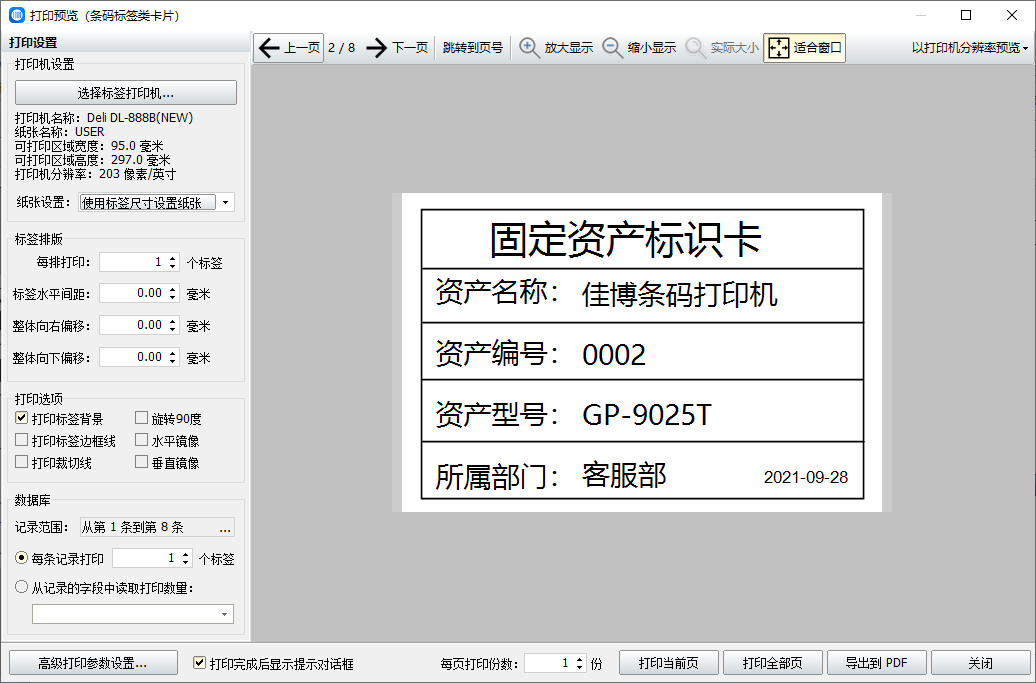Click the 每页打印份数 spinner arrows

(579, 663)
